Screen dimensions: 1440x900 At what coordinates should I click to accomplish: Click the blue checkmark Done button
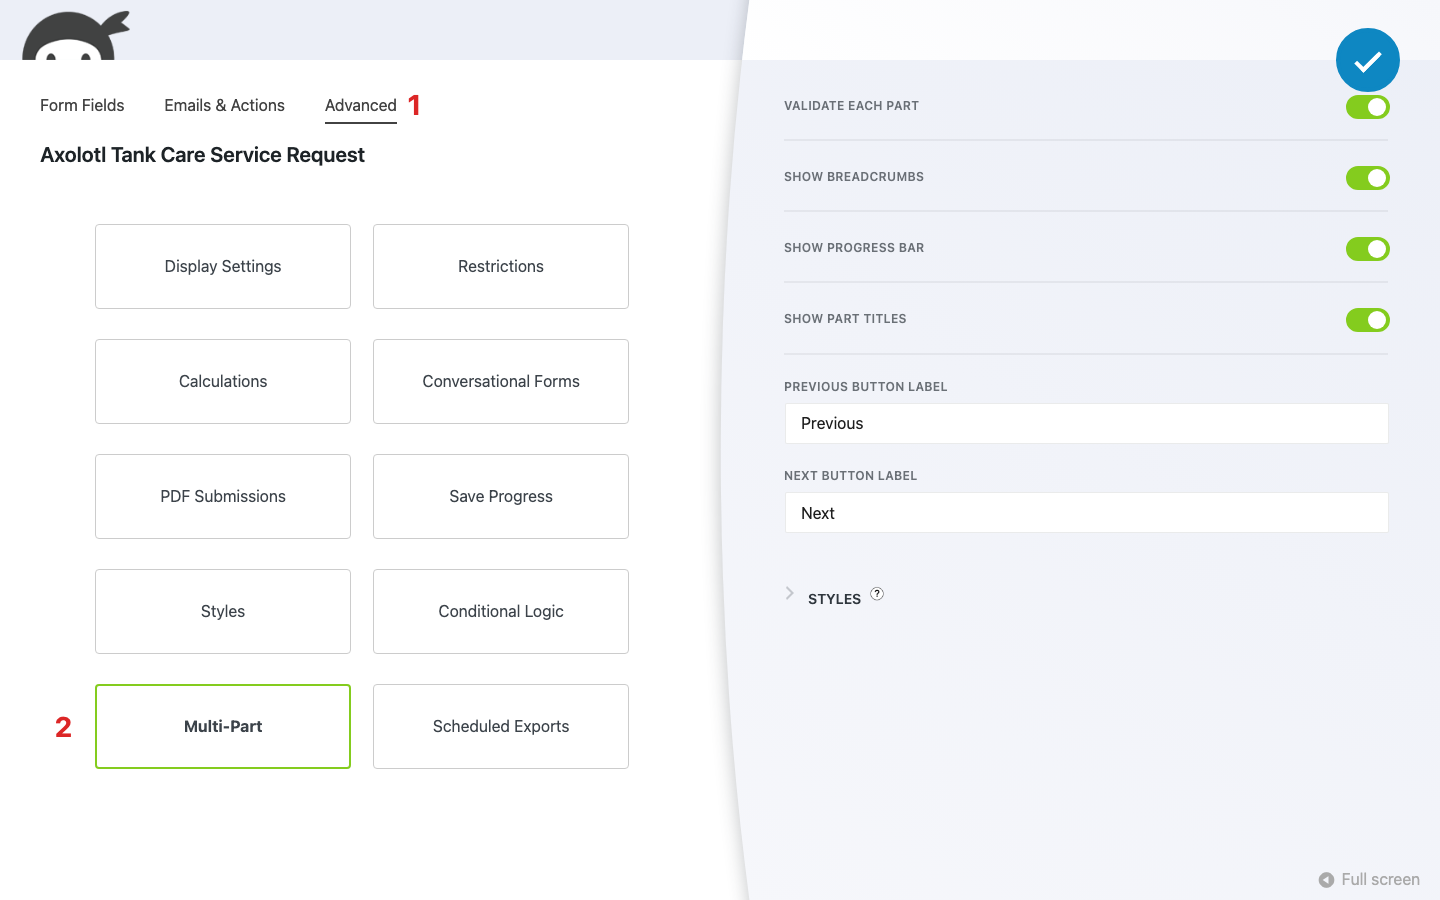(1367, 60)
